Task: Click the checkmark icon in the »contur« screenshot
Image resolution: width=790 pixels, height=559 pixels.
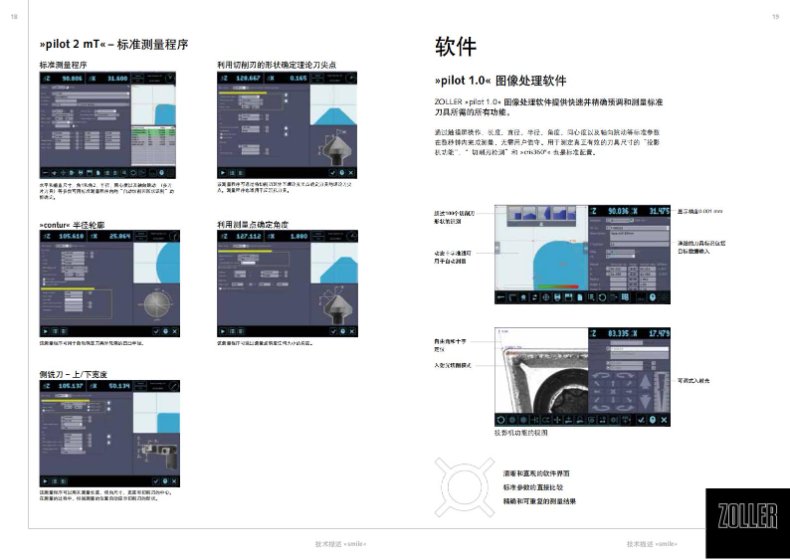Action: pyautogui.click(x=158, y=330)
